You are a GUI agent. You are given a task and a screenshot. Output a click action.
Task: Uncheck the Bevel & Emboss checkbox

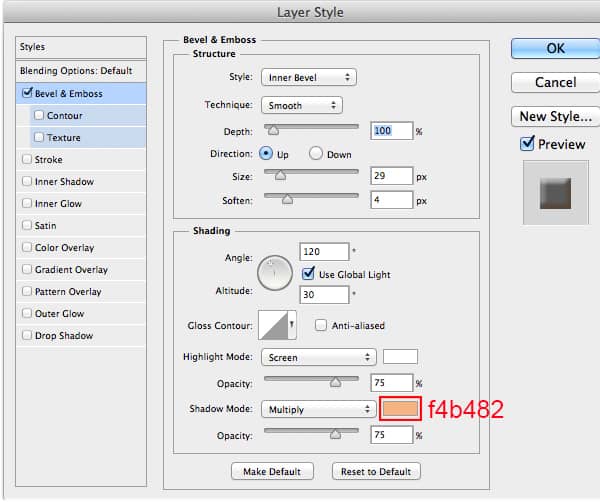pos(26,94)
